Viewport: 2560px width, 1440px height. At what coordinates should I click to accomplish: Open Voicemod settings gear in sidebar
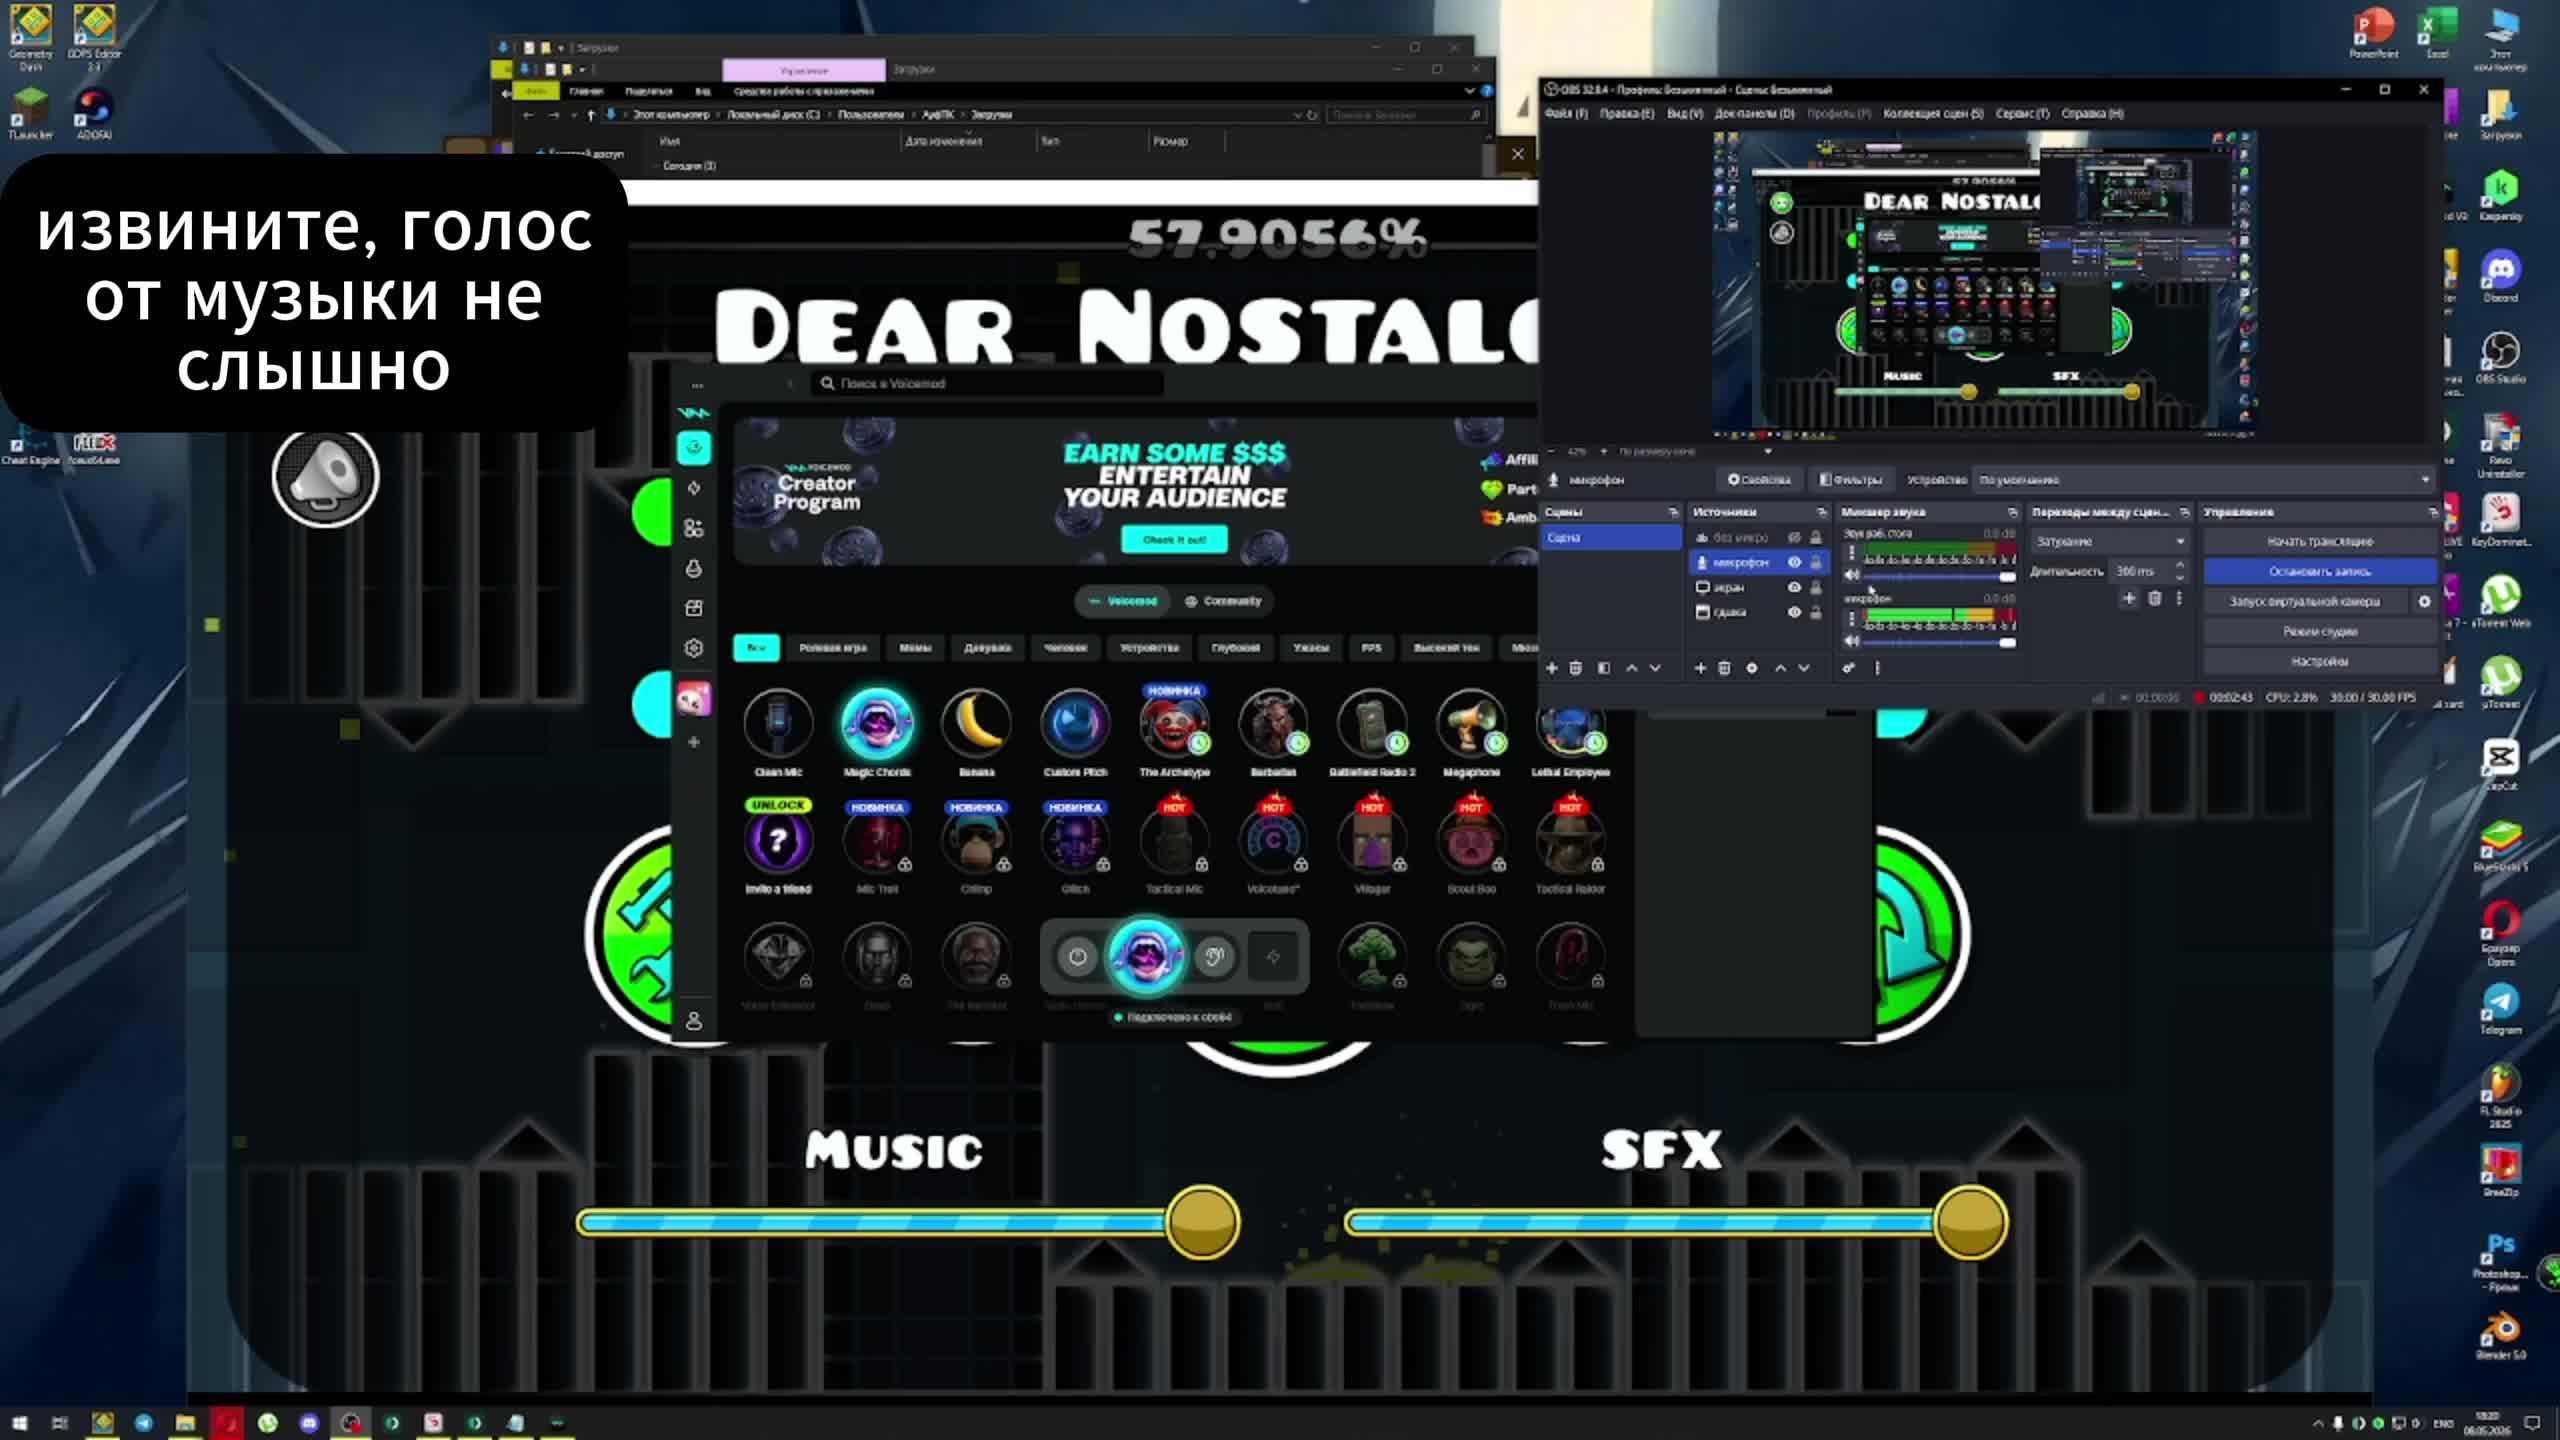point(694,648)
